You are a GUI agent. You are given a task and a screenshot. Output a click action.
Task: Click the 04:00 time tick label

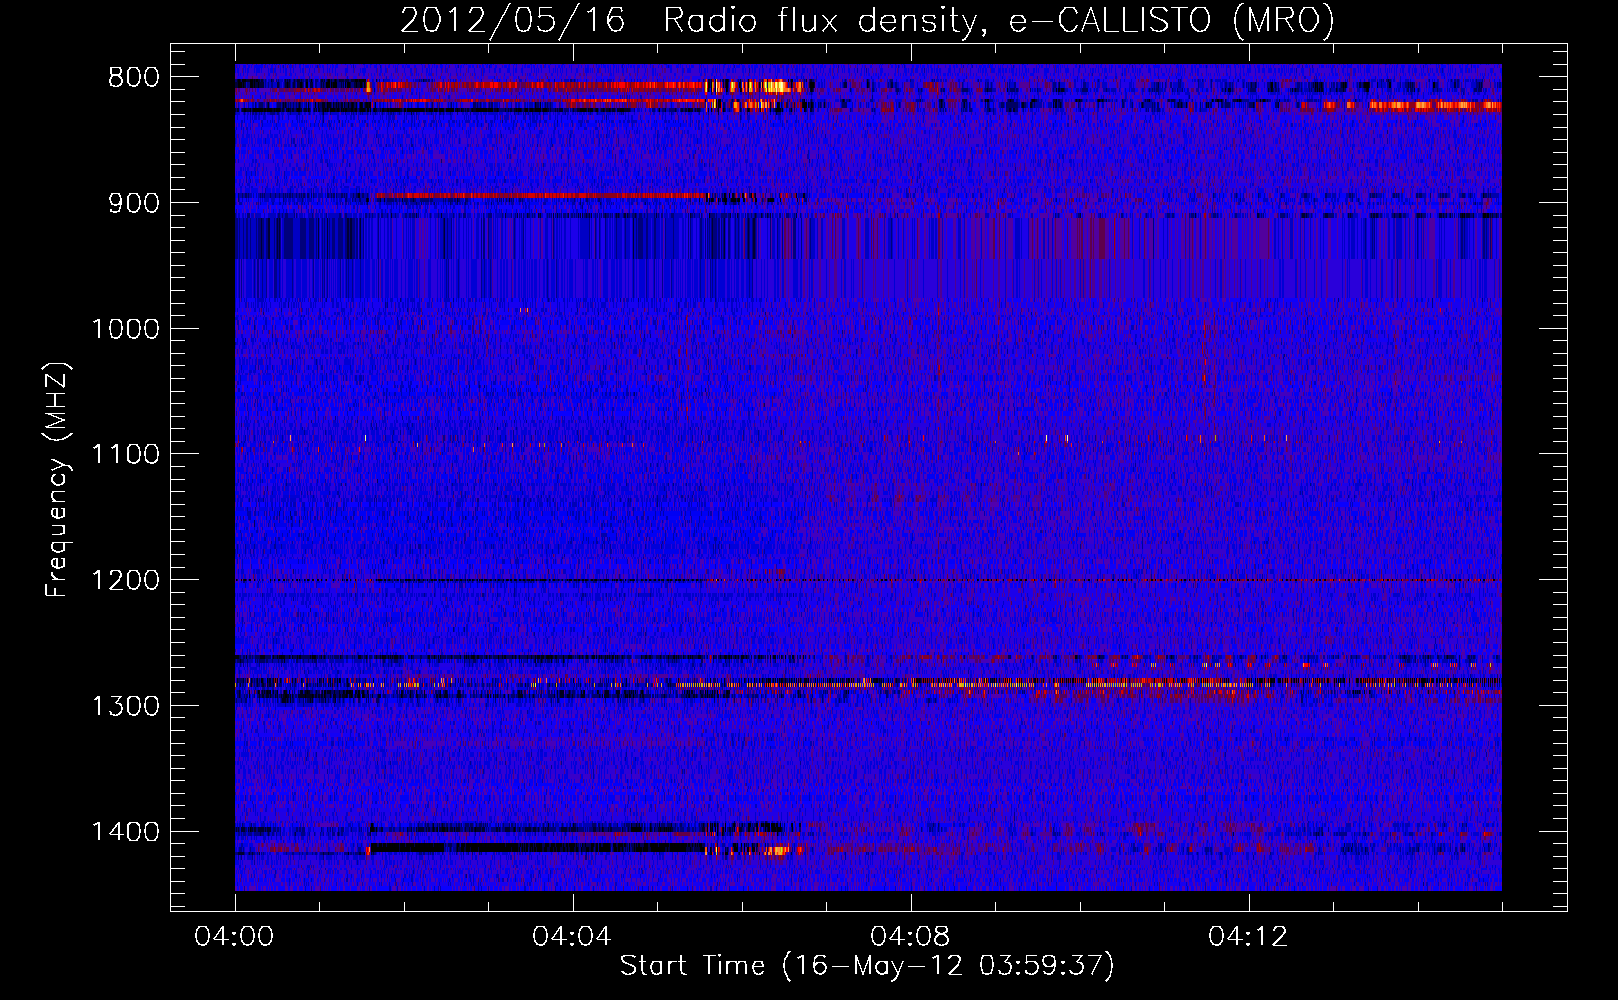point(234,937)
